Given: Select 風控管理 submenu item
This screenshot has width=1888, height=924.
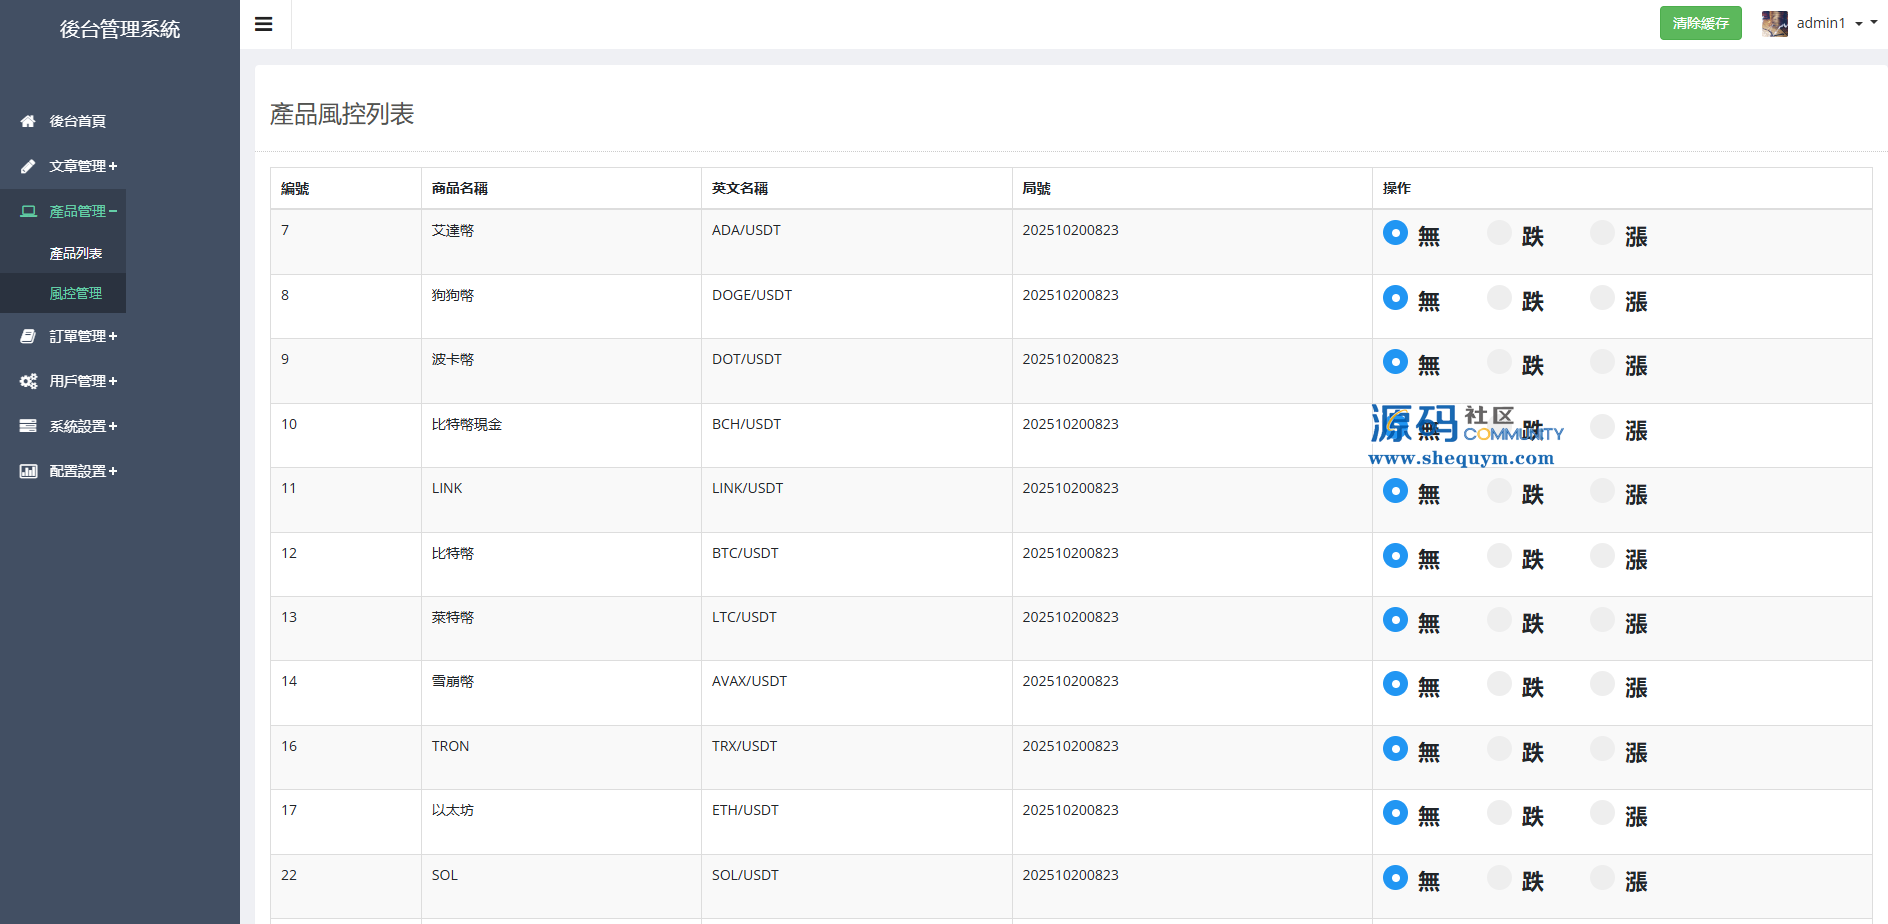Looking at the screenshot, I should coord(76,293).
